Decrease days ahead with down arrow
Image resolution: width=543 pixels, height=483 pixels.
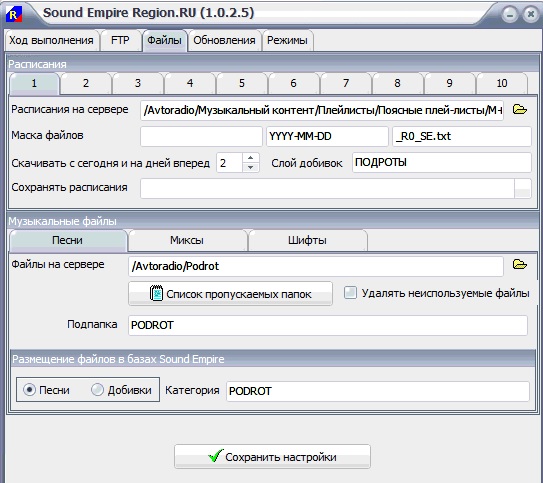pyautogui.click(x=251, y=168)
